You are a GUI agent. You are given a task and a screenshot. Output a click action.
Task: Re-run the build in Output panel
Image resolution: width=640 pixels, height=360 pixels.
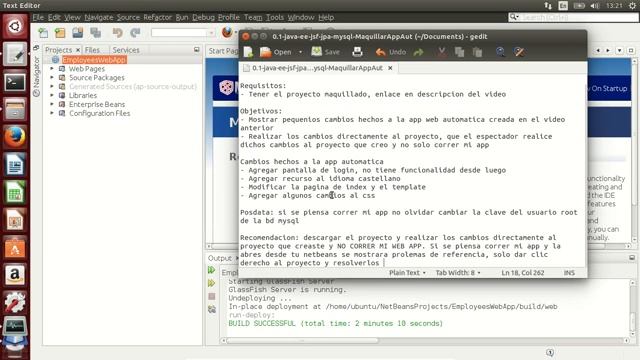[x=211, y=270]
